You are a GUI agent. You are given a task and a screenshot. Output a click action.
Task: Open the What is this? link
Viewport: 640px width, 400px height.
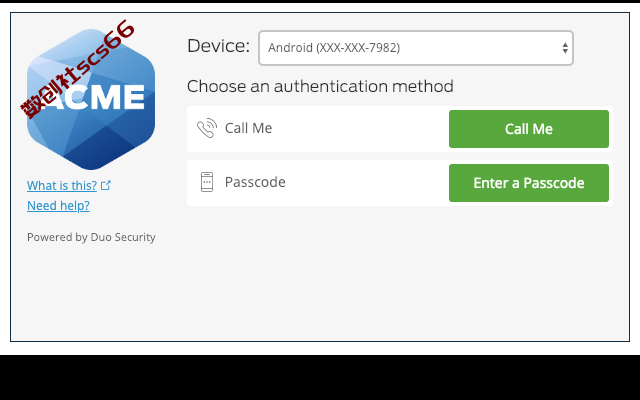point(62,186)
